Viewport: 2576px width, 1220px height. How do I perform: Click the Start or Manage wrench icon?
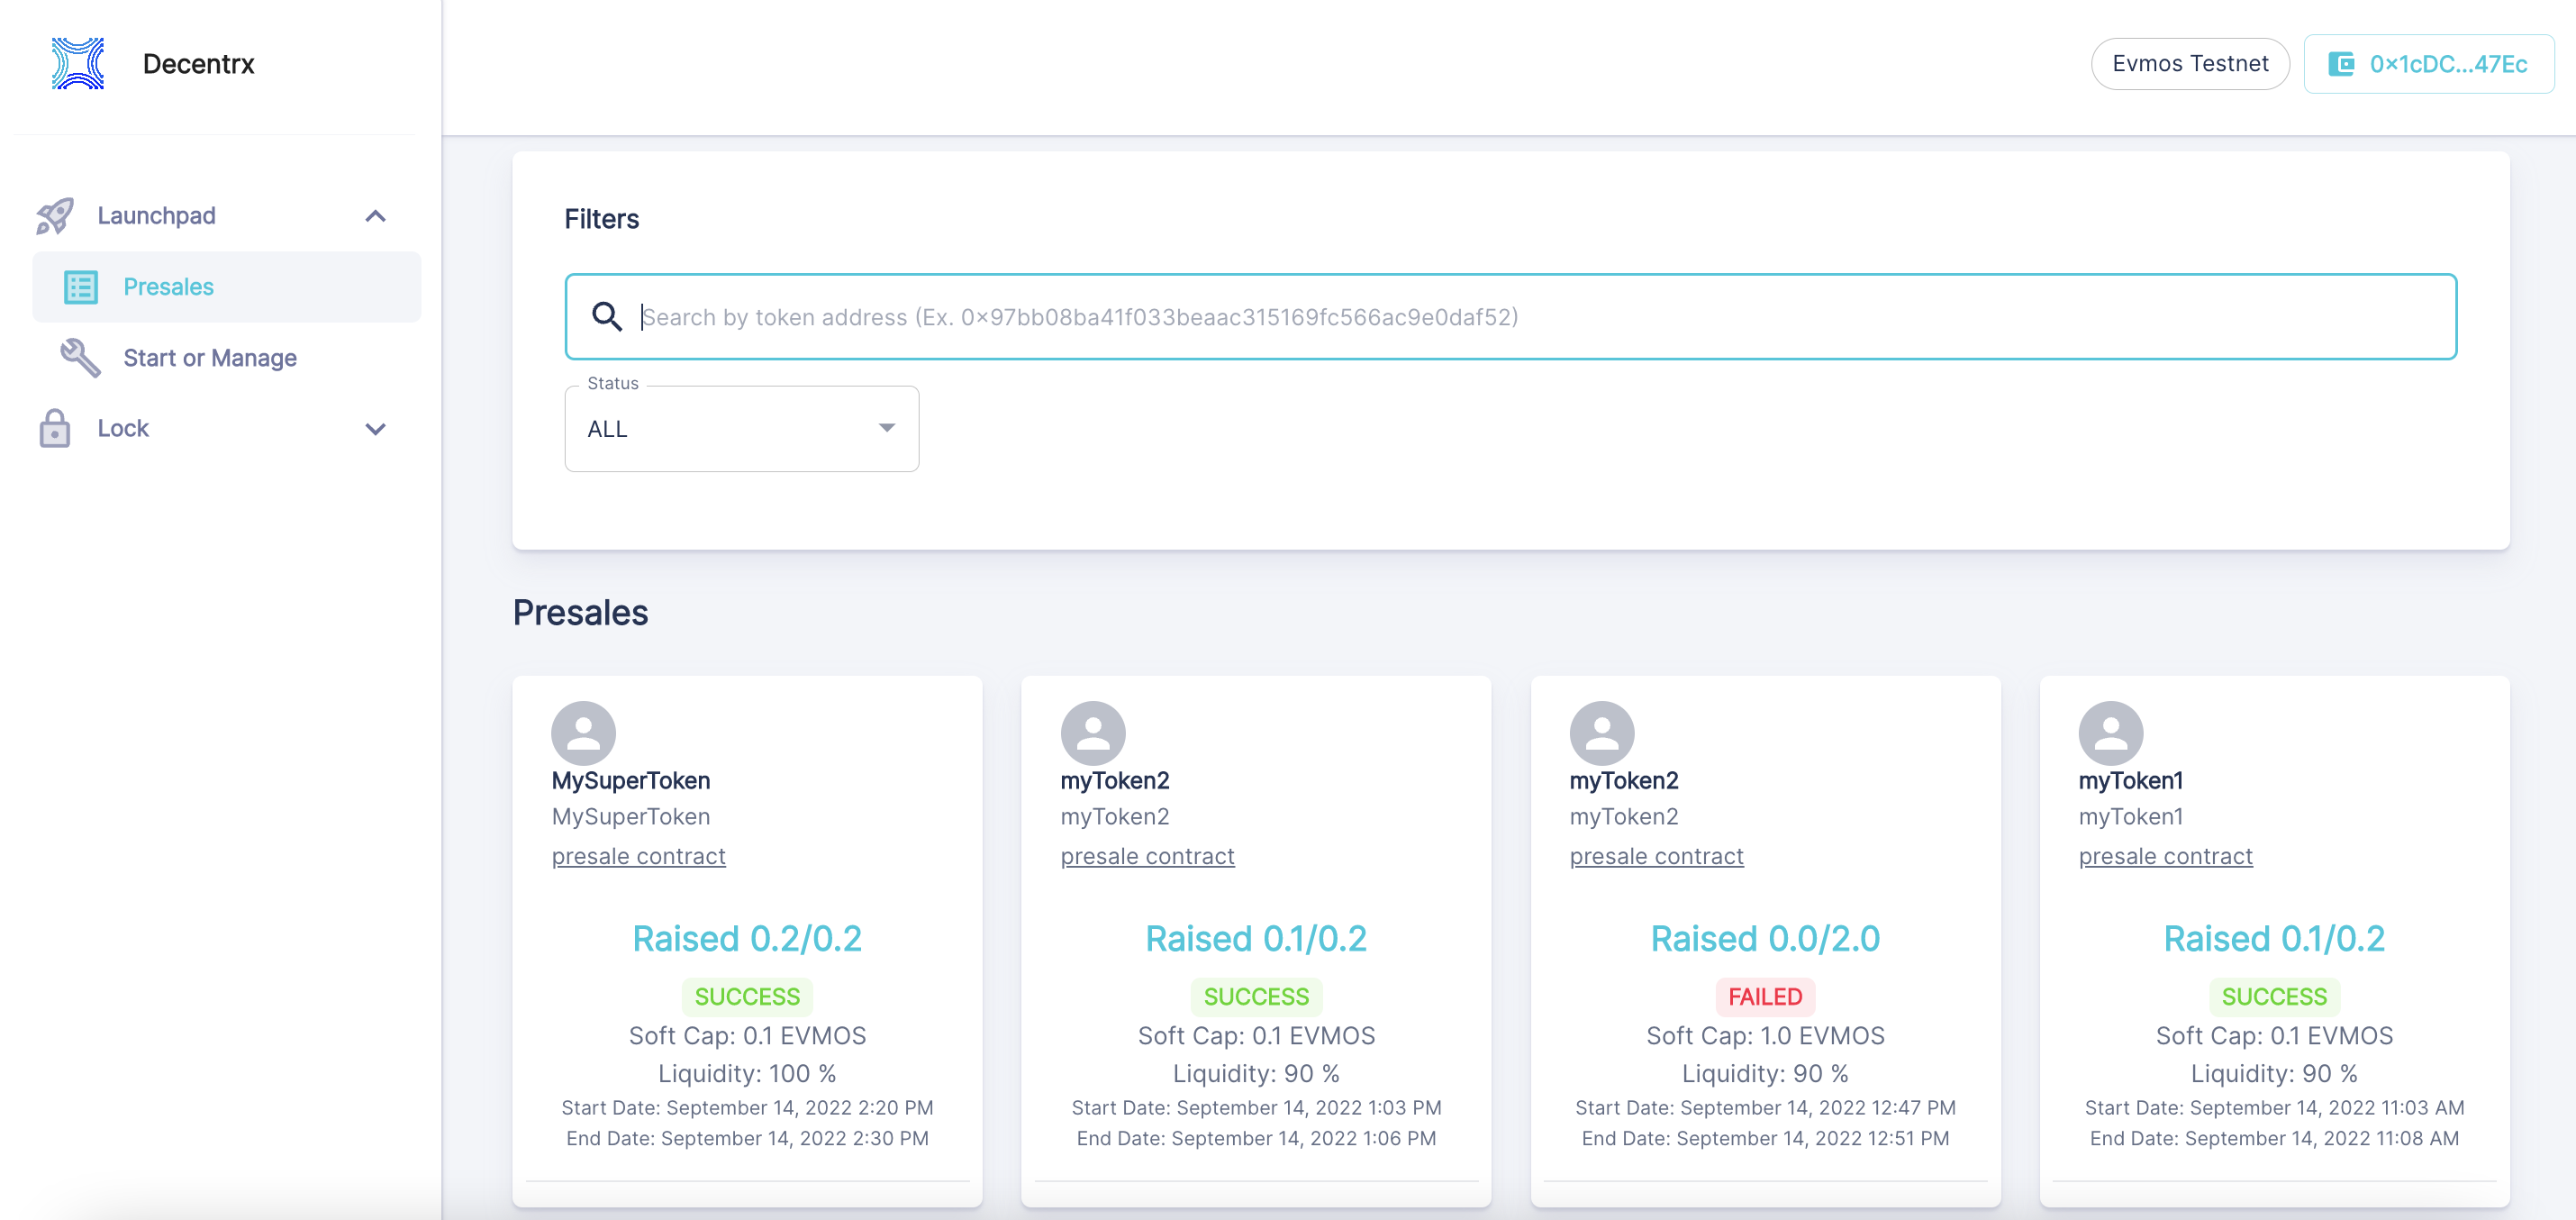click(81, 358)
